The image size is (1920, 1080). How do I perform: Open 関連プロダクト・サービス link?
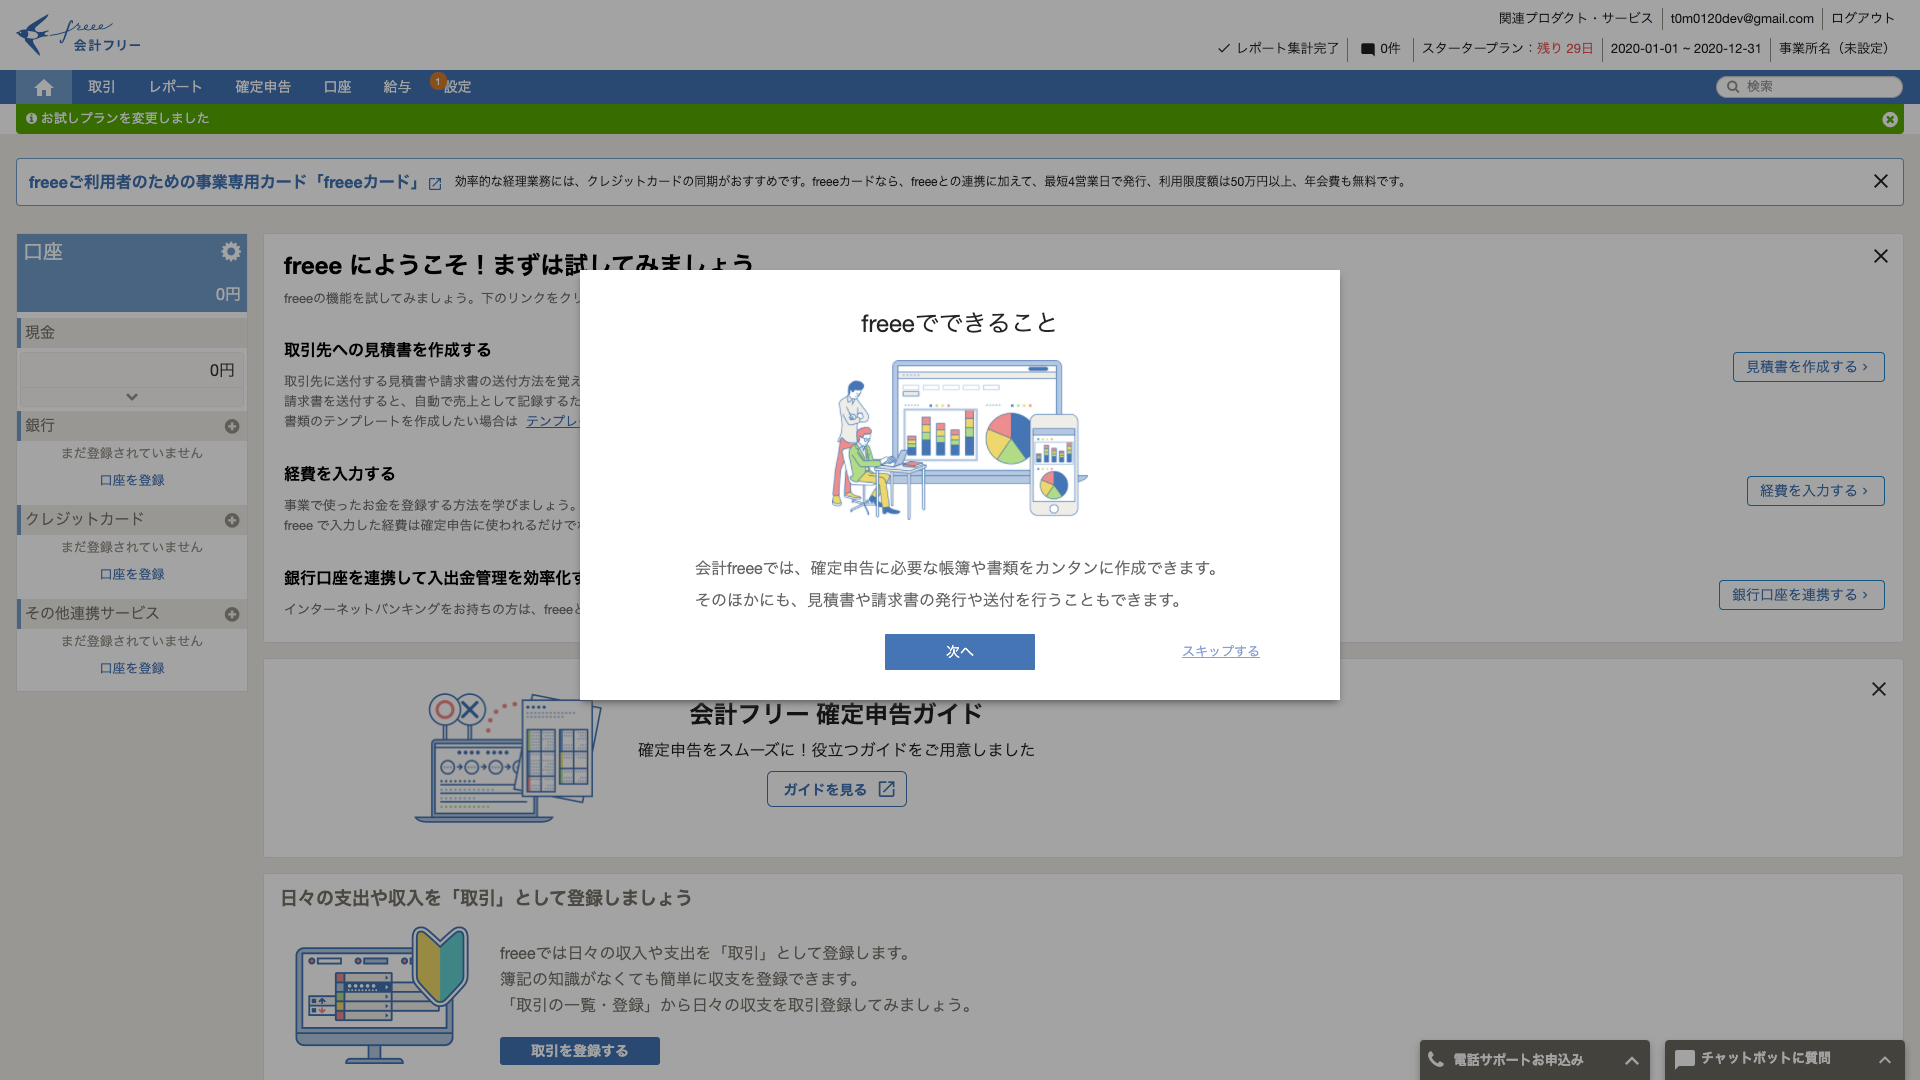tap(1576, 18)
